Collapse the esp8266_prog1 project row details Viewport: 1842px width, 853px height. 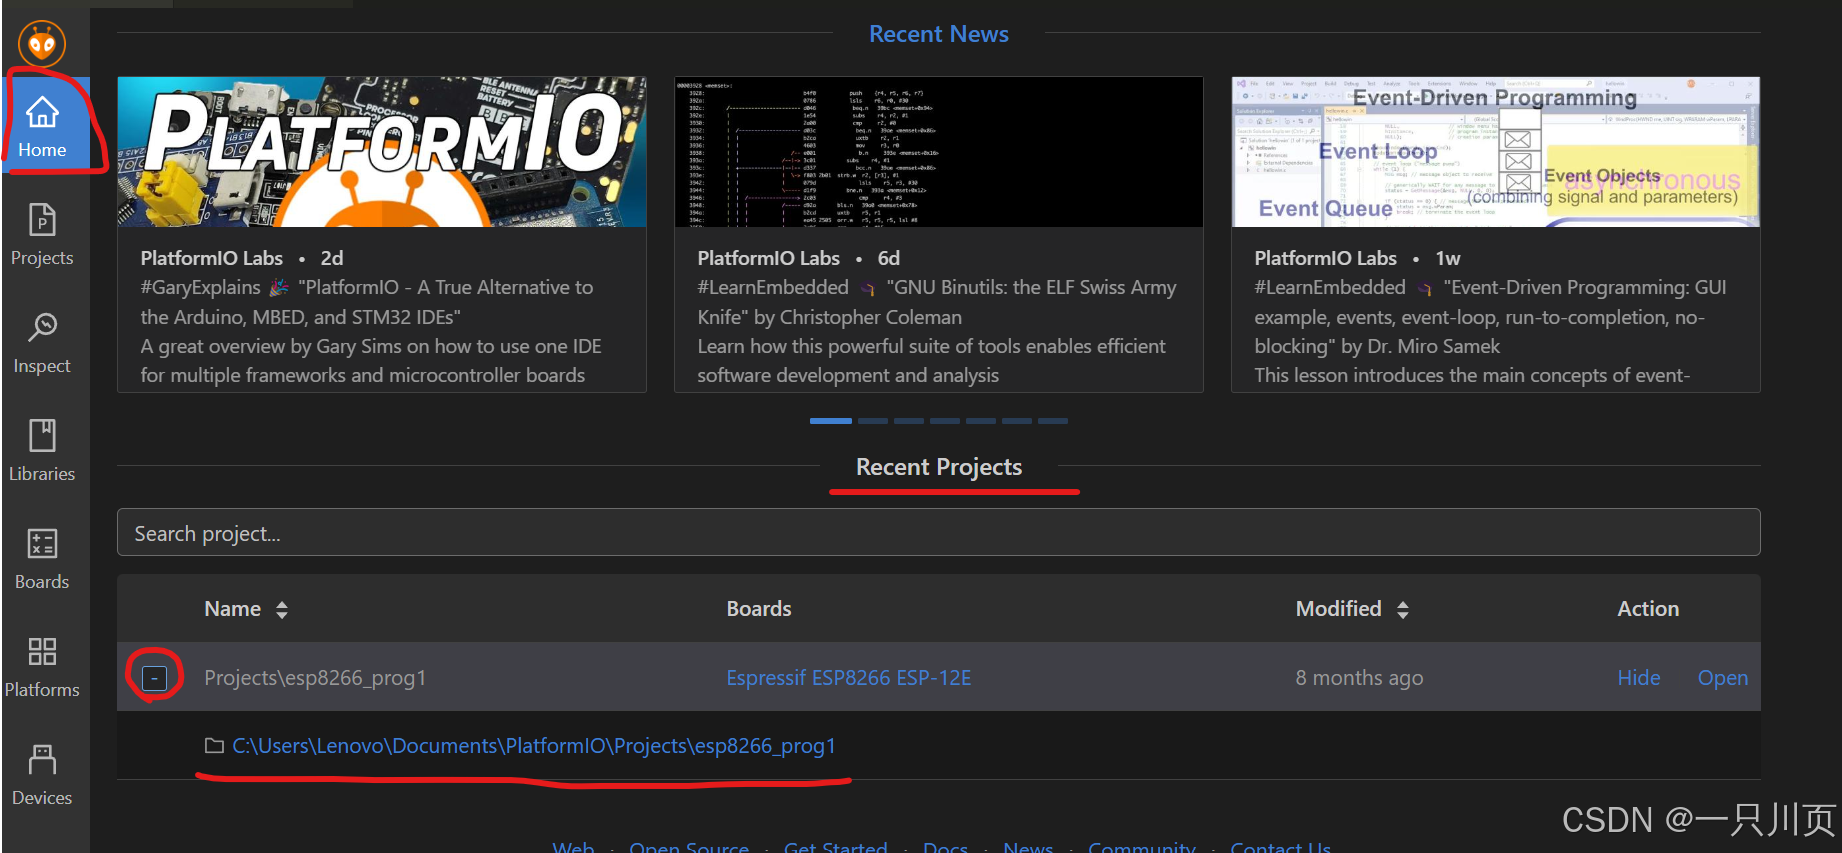point(154,677)
